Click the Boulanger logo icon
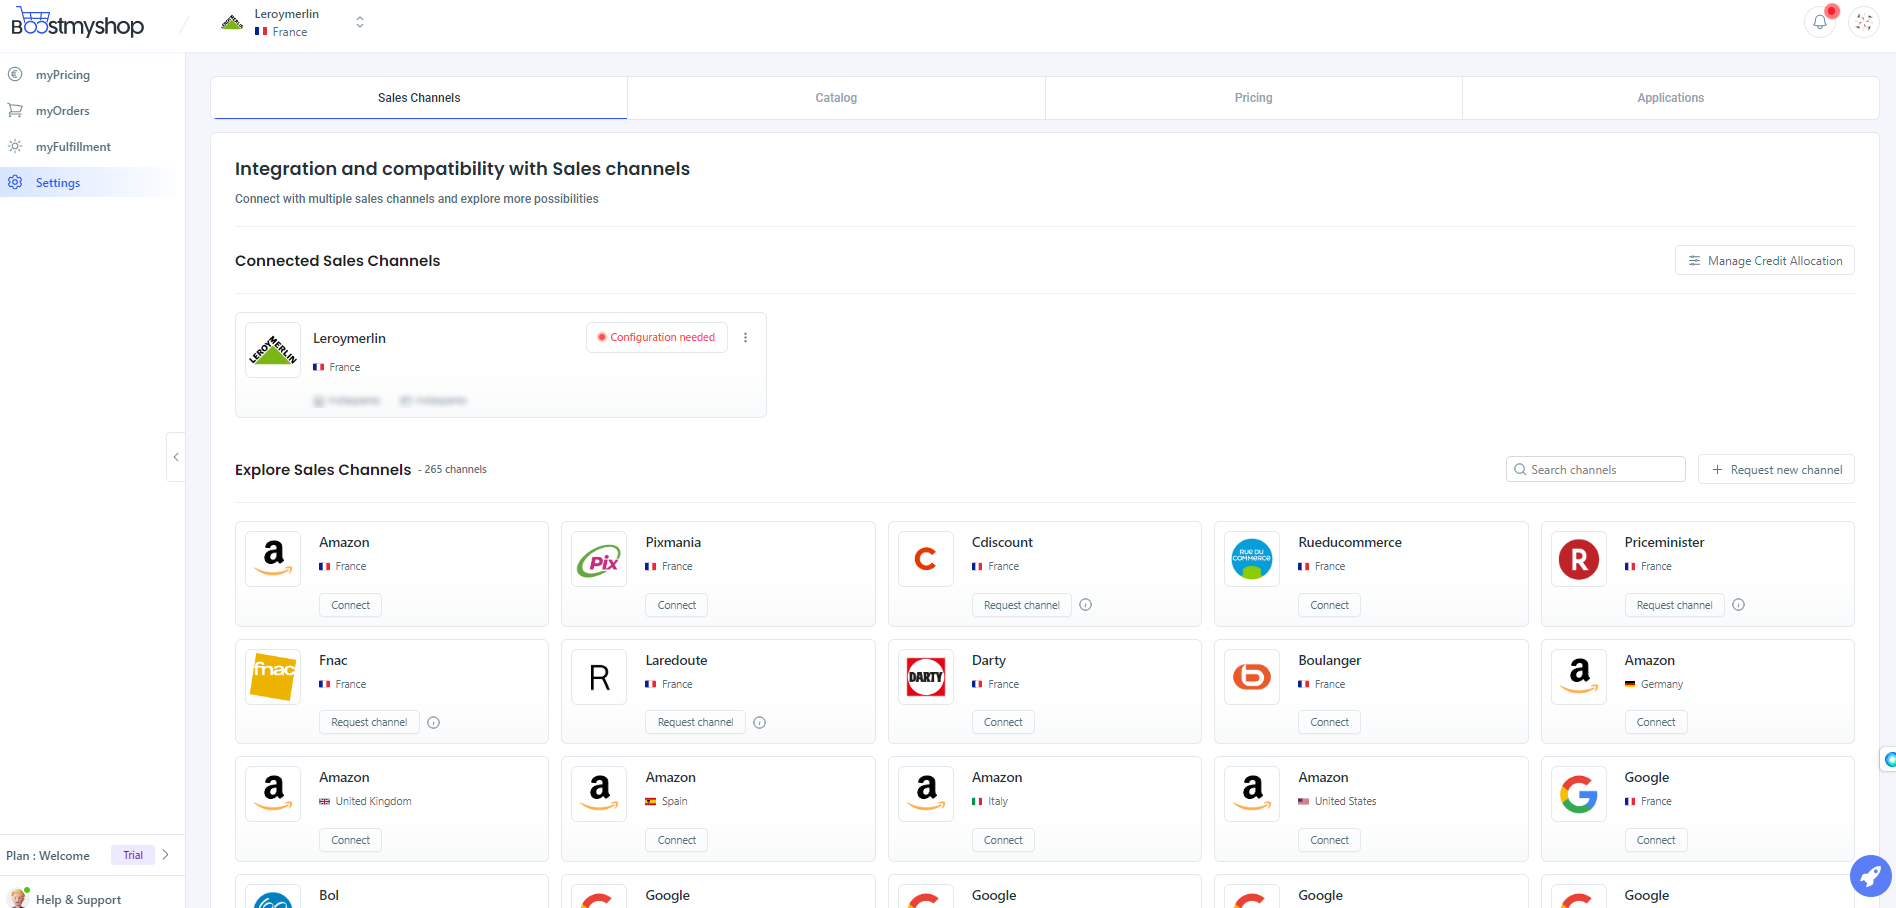Image resolution: width=1896 pixels, height=908 pixels. click(1252, 677)
